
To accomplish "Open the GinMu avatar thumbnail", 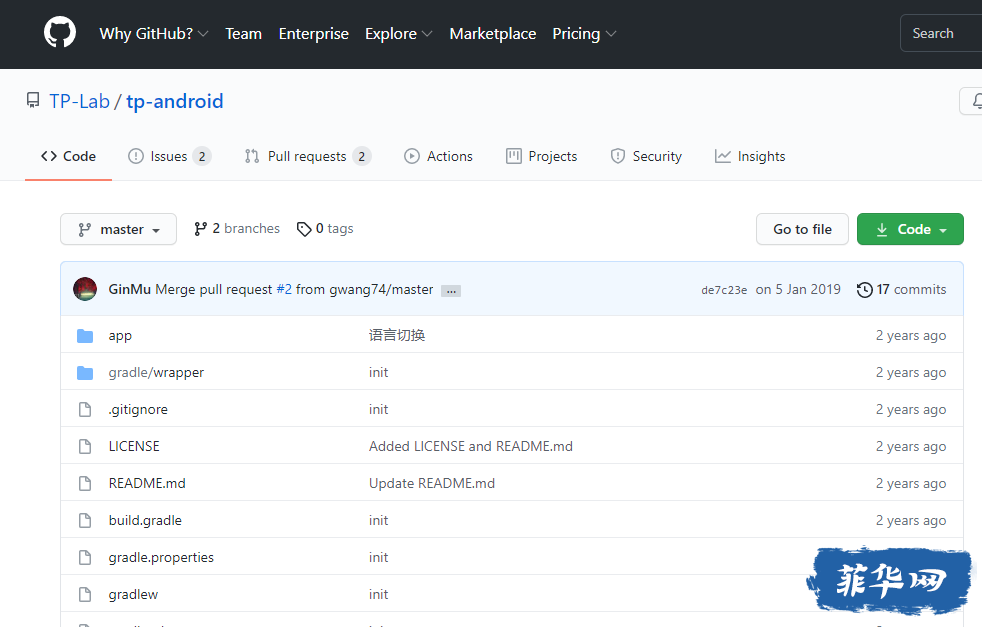I will (x=85, y=289).
